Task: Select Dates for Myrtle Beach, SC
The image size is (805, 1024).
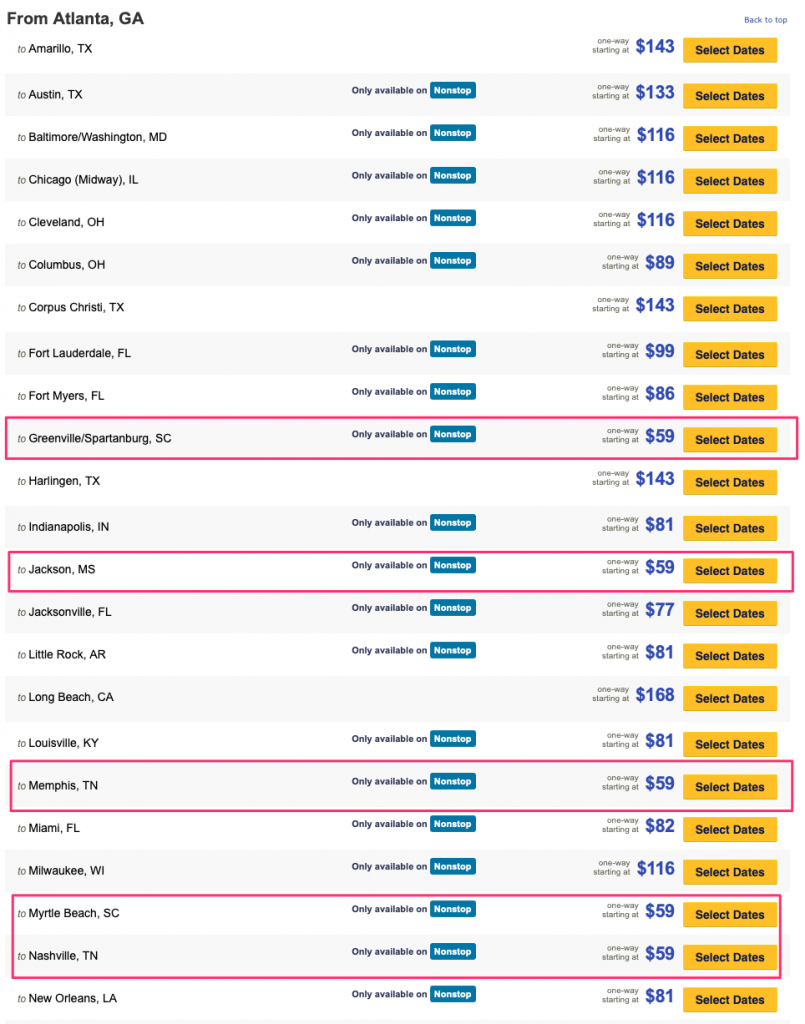Action: 729,915
